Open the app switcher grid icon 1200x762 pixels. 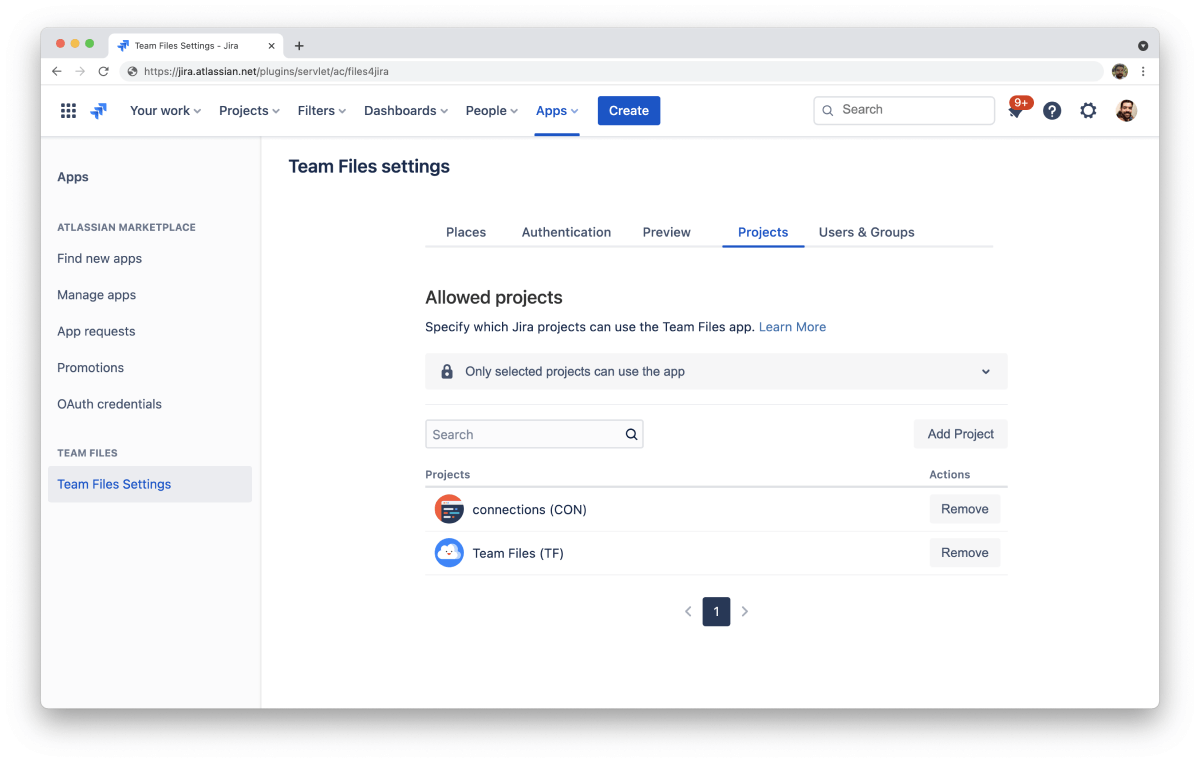tap(68, 111)
